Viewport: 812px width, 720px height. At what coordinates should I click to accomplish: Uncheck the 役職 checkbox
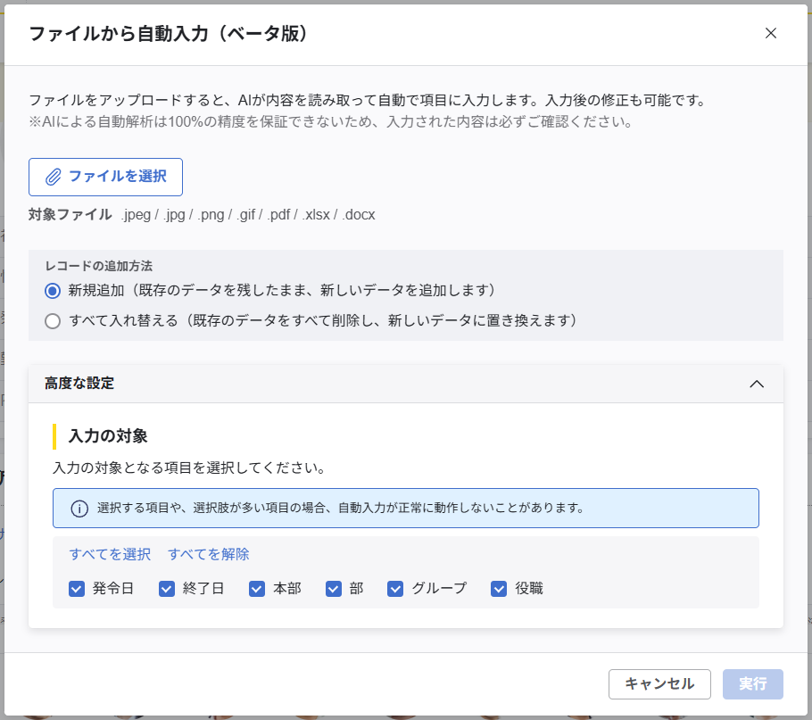click(x=499, y=589)
